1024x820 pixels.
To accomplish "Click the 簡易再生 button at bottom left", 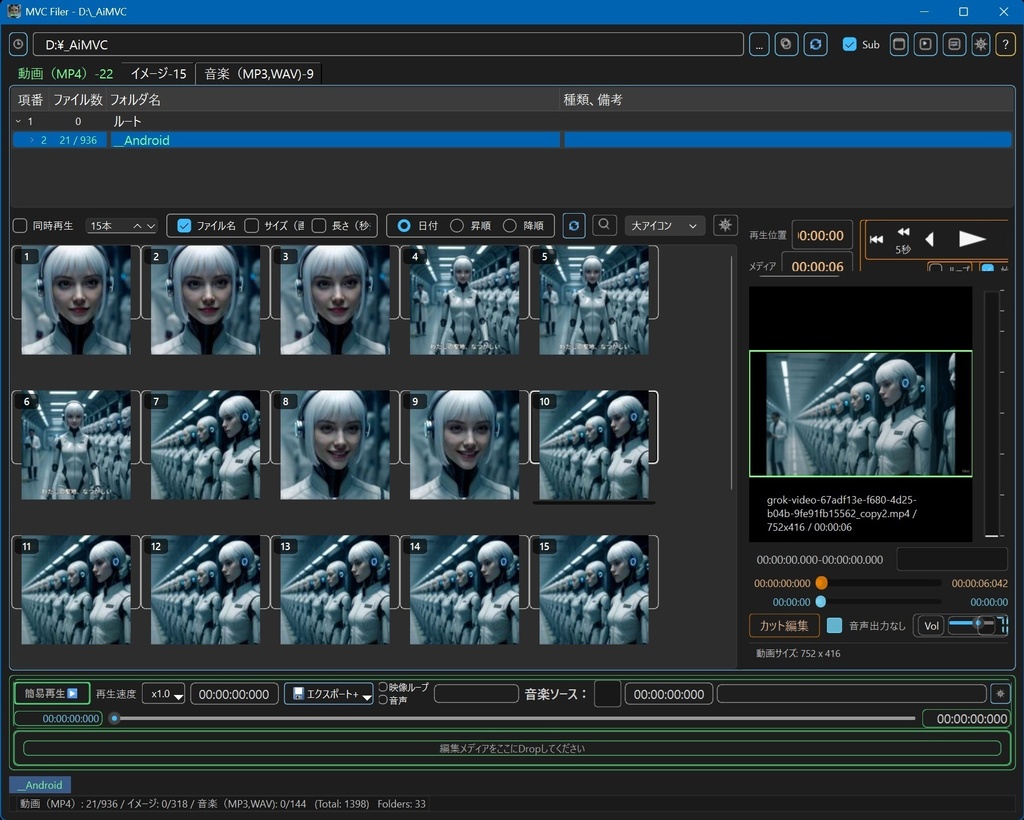I will 50,693.
